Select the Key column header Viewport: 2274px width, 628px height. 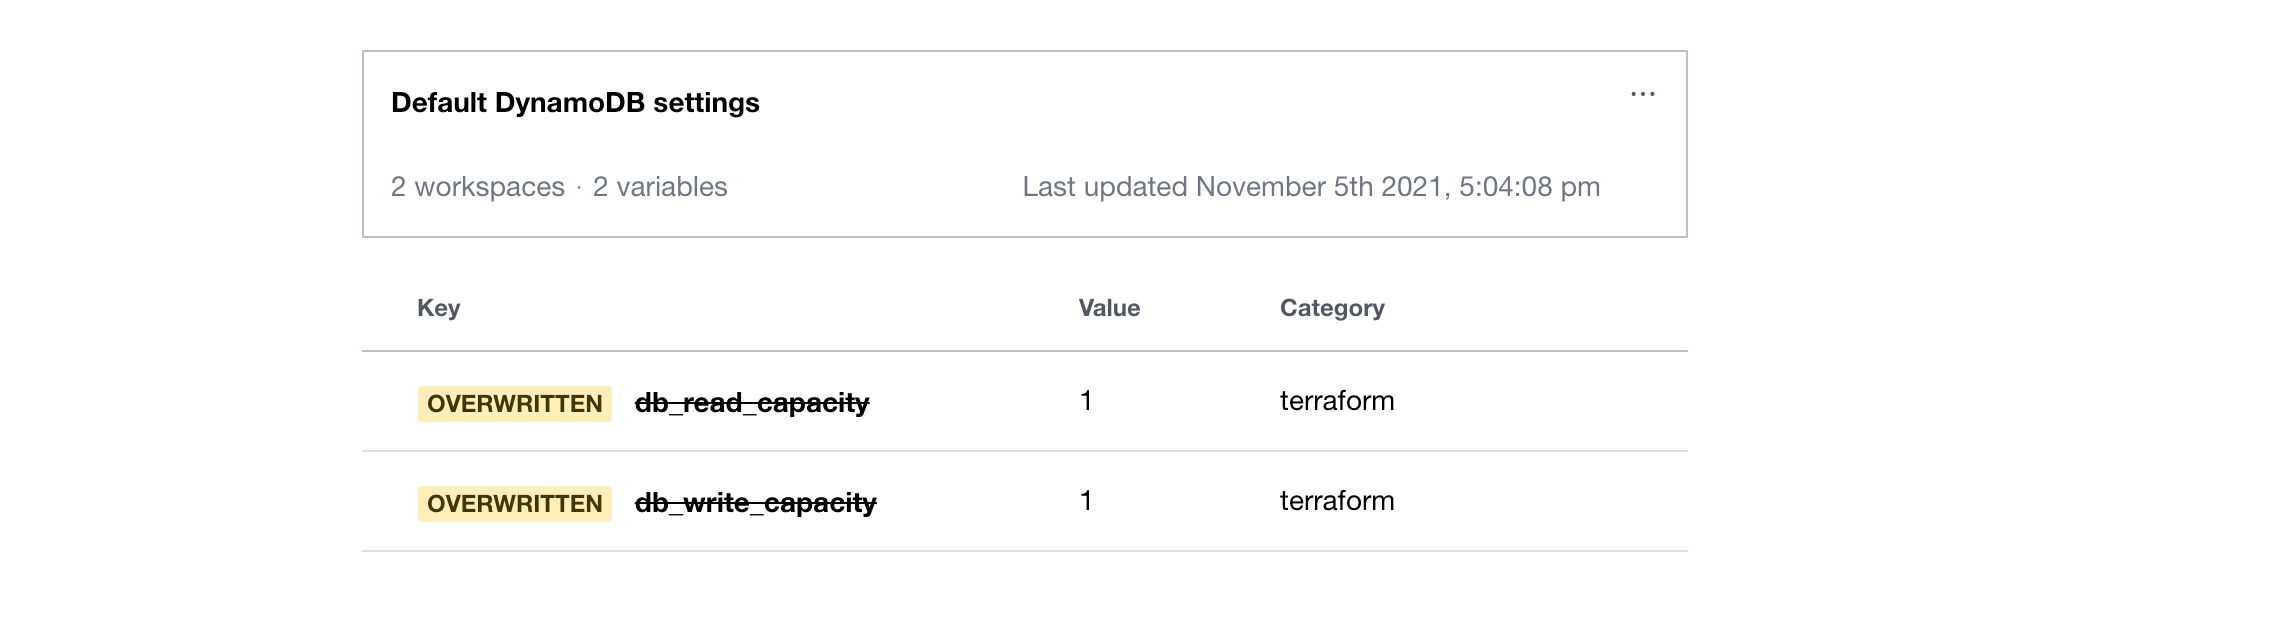tap(438, 308)
